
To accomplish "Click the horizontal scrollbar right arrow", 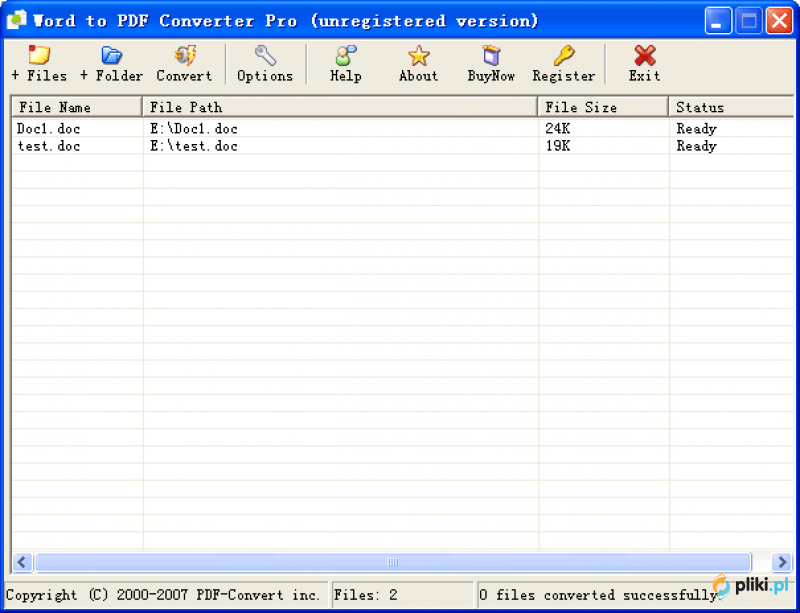I will click(x=782, y=562).
